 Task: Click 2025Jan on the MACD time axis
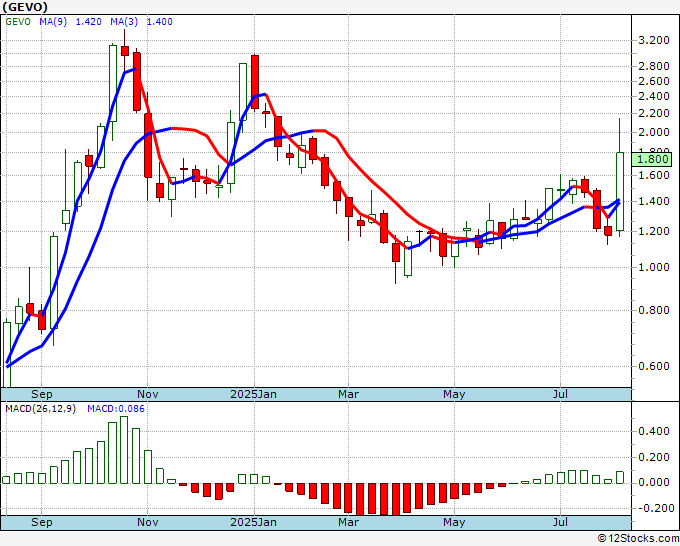coord(253,522)
